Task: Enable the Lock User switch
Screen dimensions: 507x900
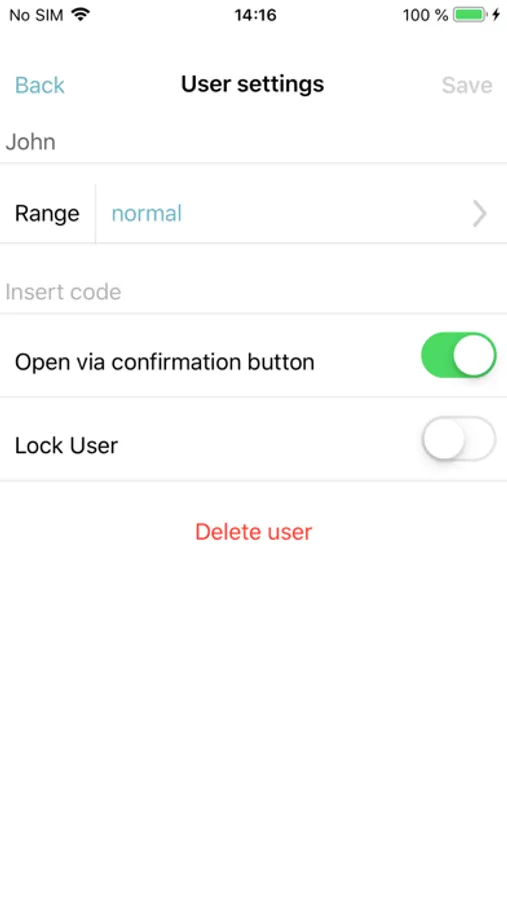Action: (x=458, y=439)
